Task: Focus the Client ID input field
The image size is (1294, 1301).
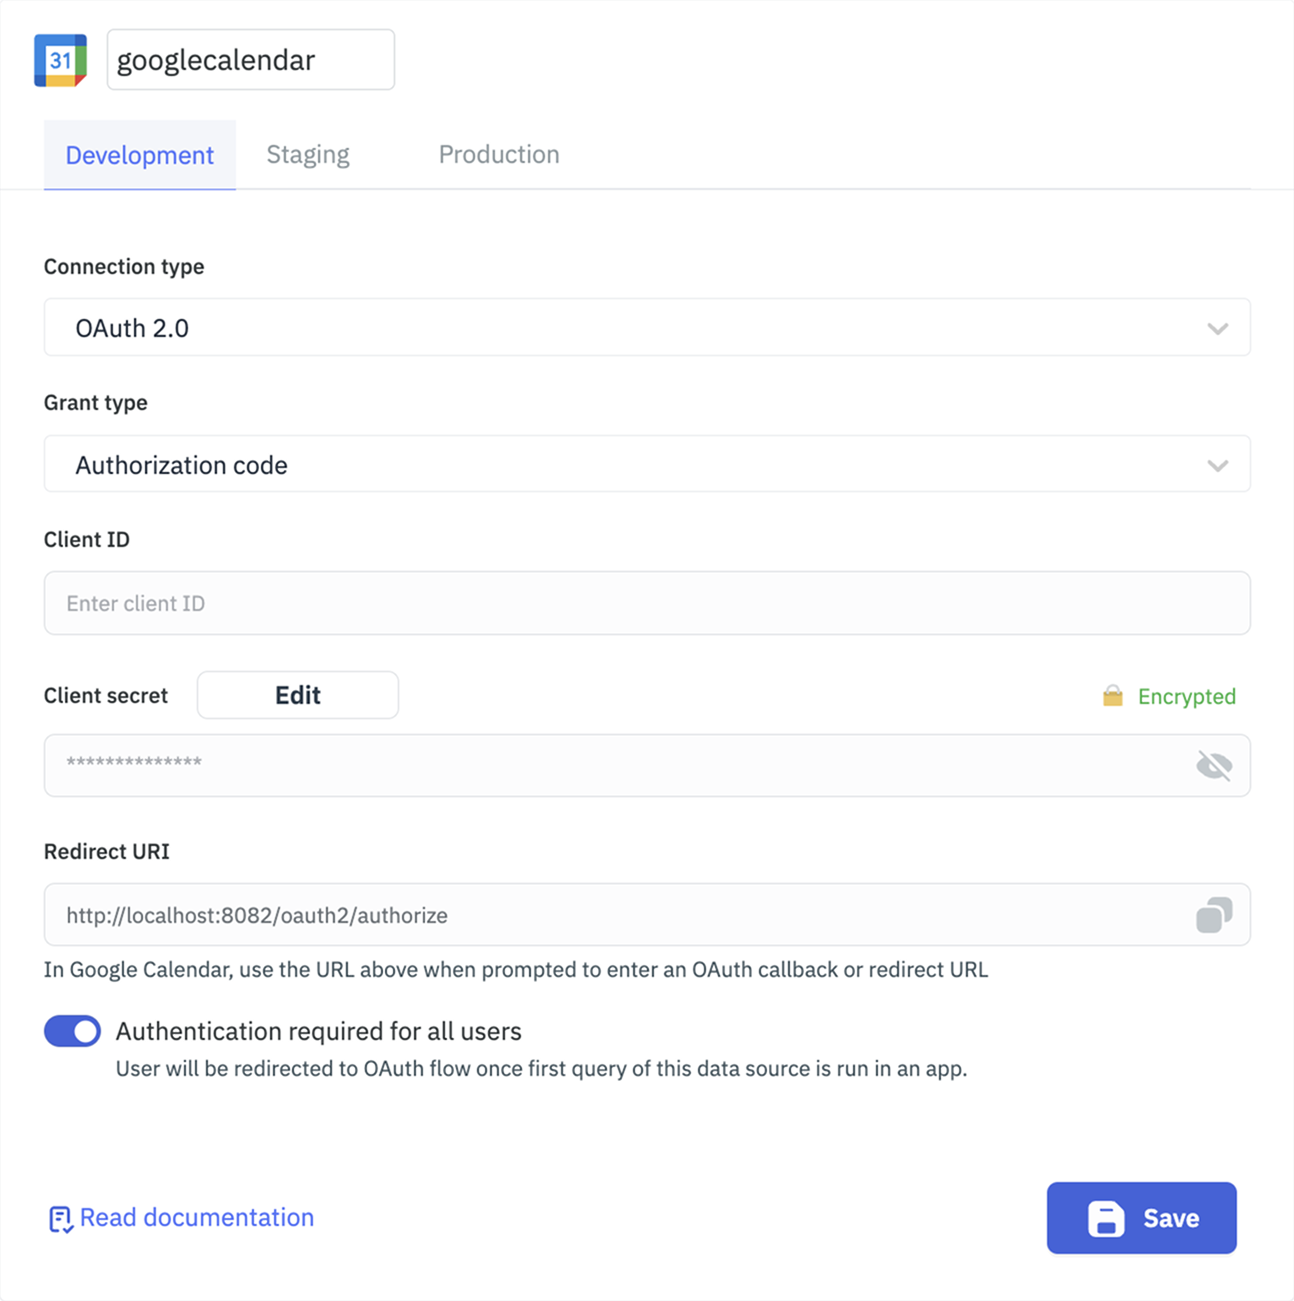Action: [x=646, y=603]
